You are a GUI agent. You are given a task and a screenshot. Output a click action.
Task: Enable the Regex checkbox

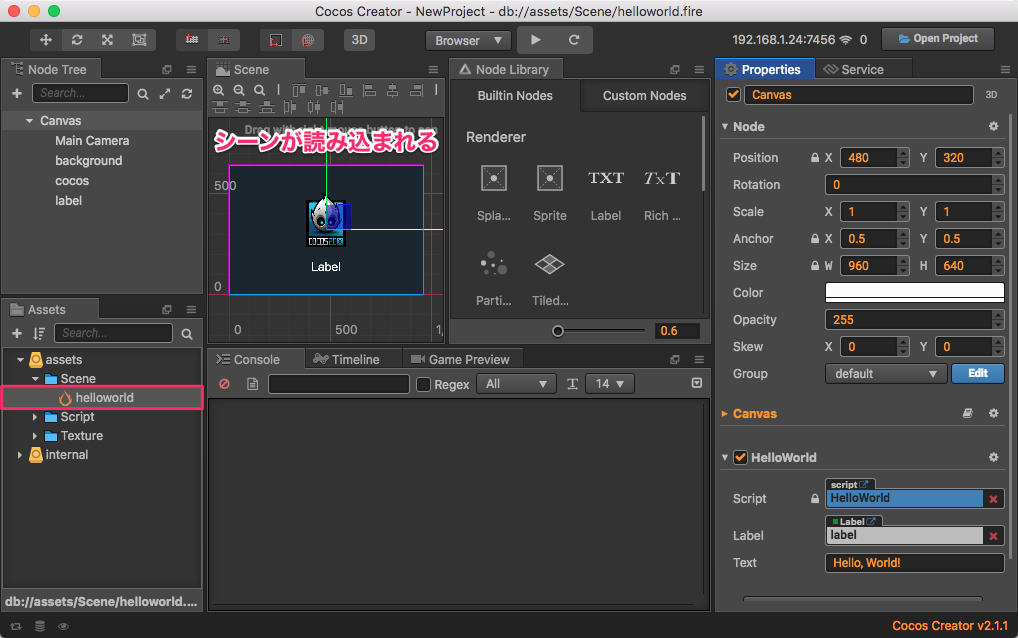[x=423, y=384]
